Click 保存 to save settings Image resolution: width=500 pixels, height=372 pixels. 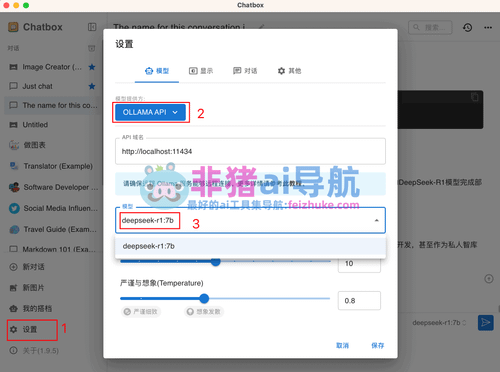pyautogui.click(x=378, y=346)
